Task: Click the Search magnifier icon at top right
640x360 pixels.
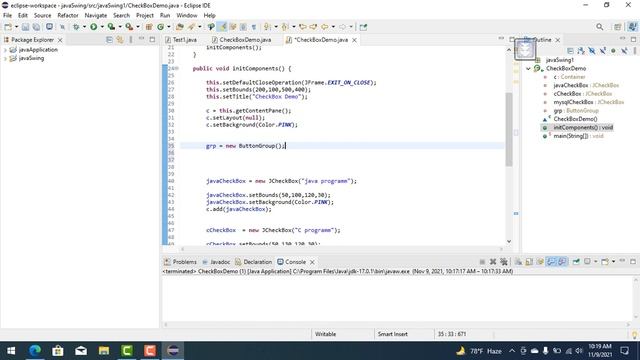Action: click(600, 27)
